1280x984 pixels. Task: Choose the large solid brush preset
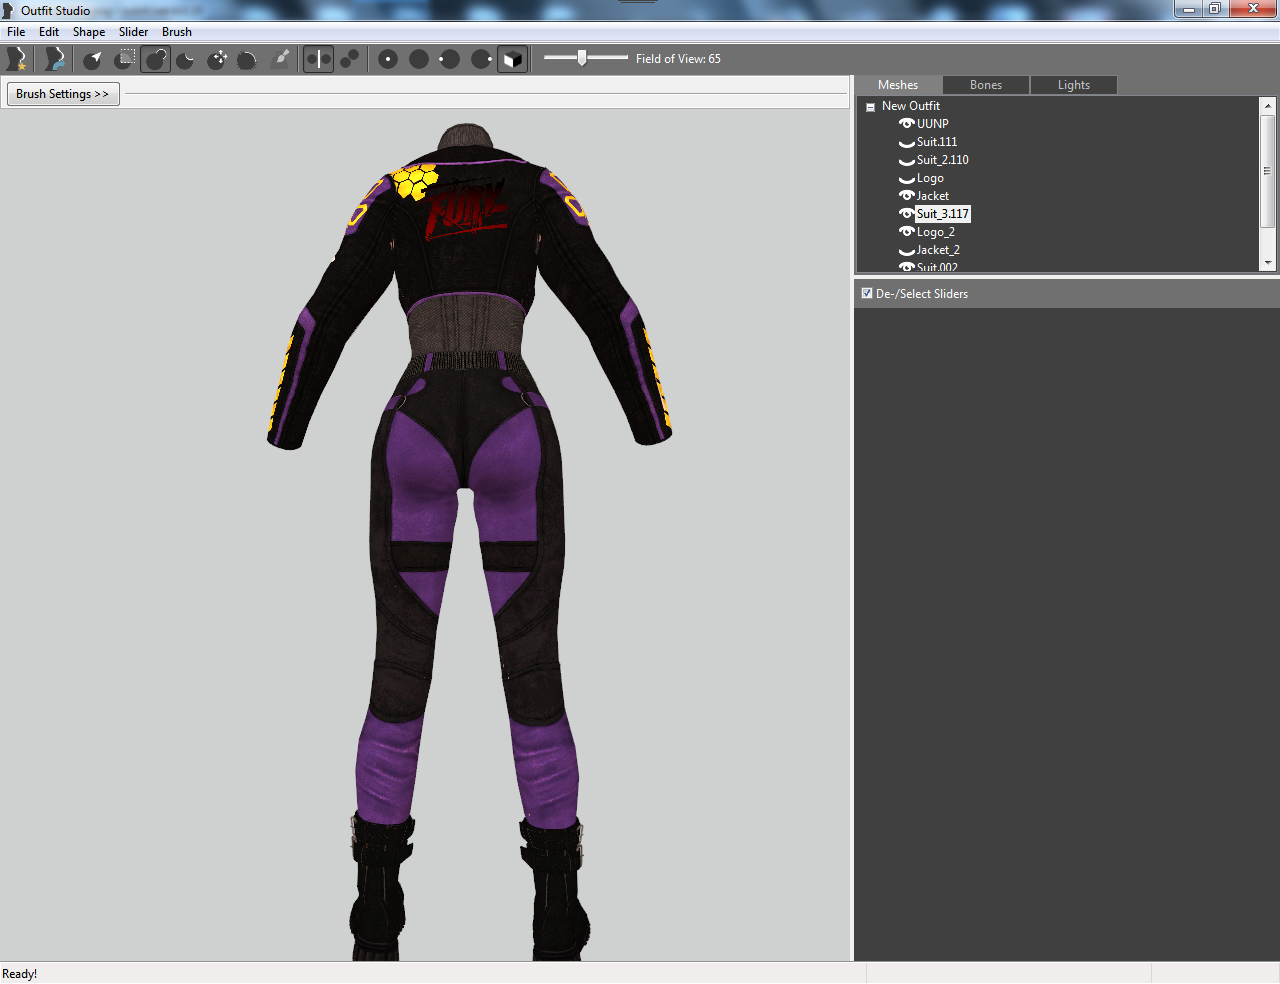(419, 59)
